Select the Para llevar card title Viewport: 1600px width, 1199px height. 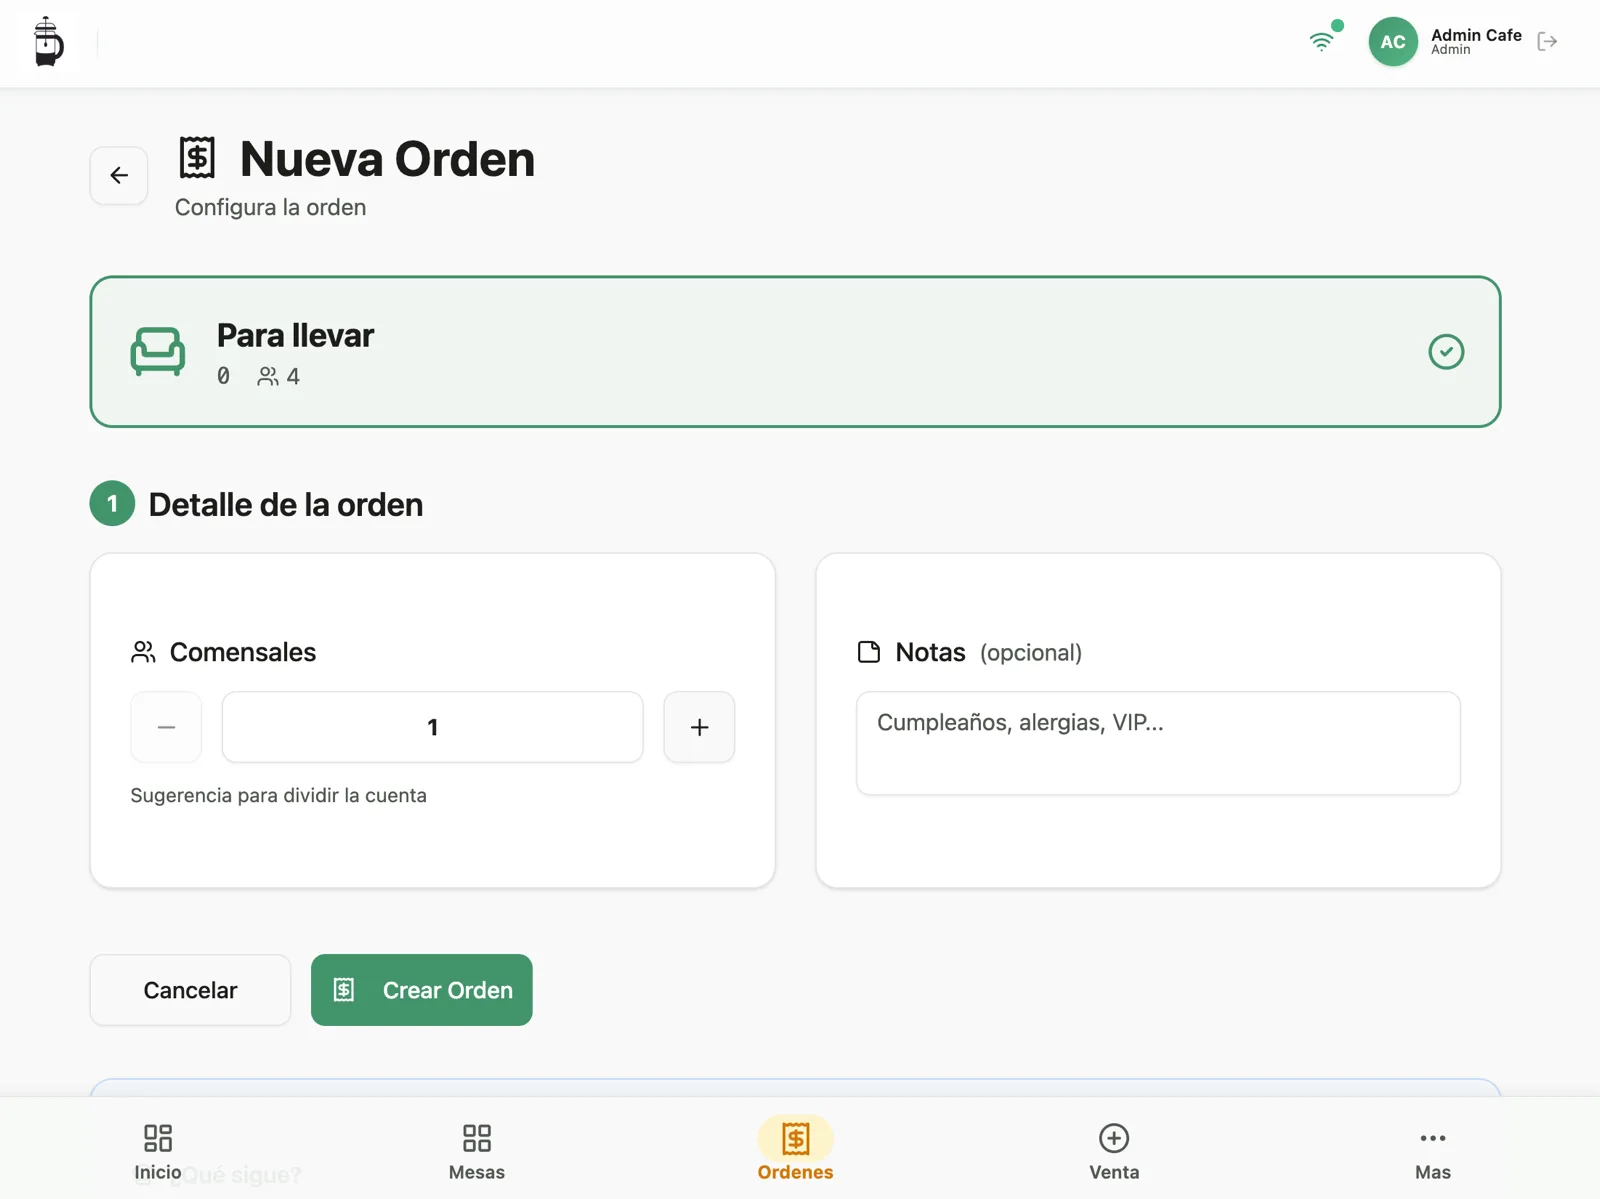(x=295, y=335)
